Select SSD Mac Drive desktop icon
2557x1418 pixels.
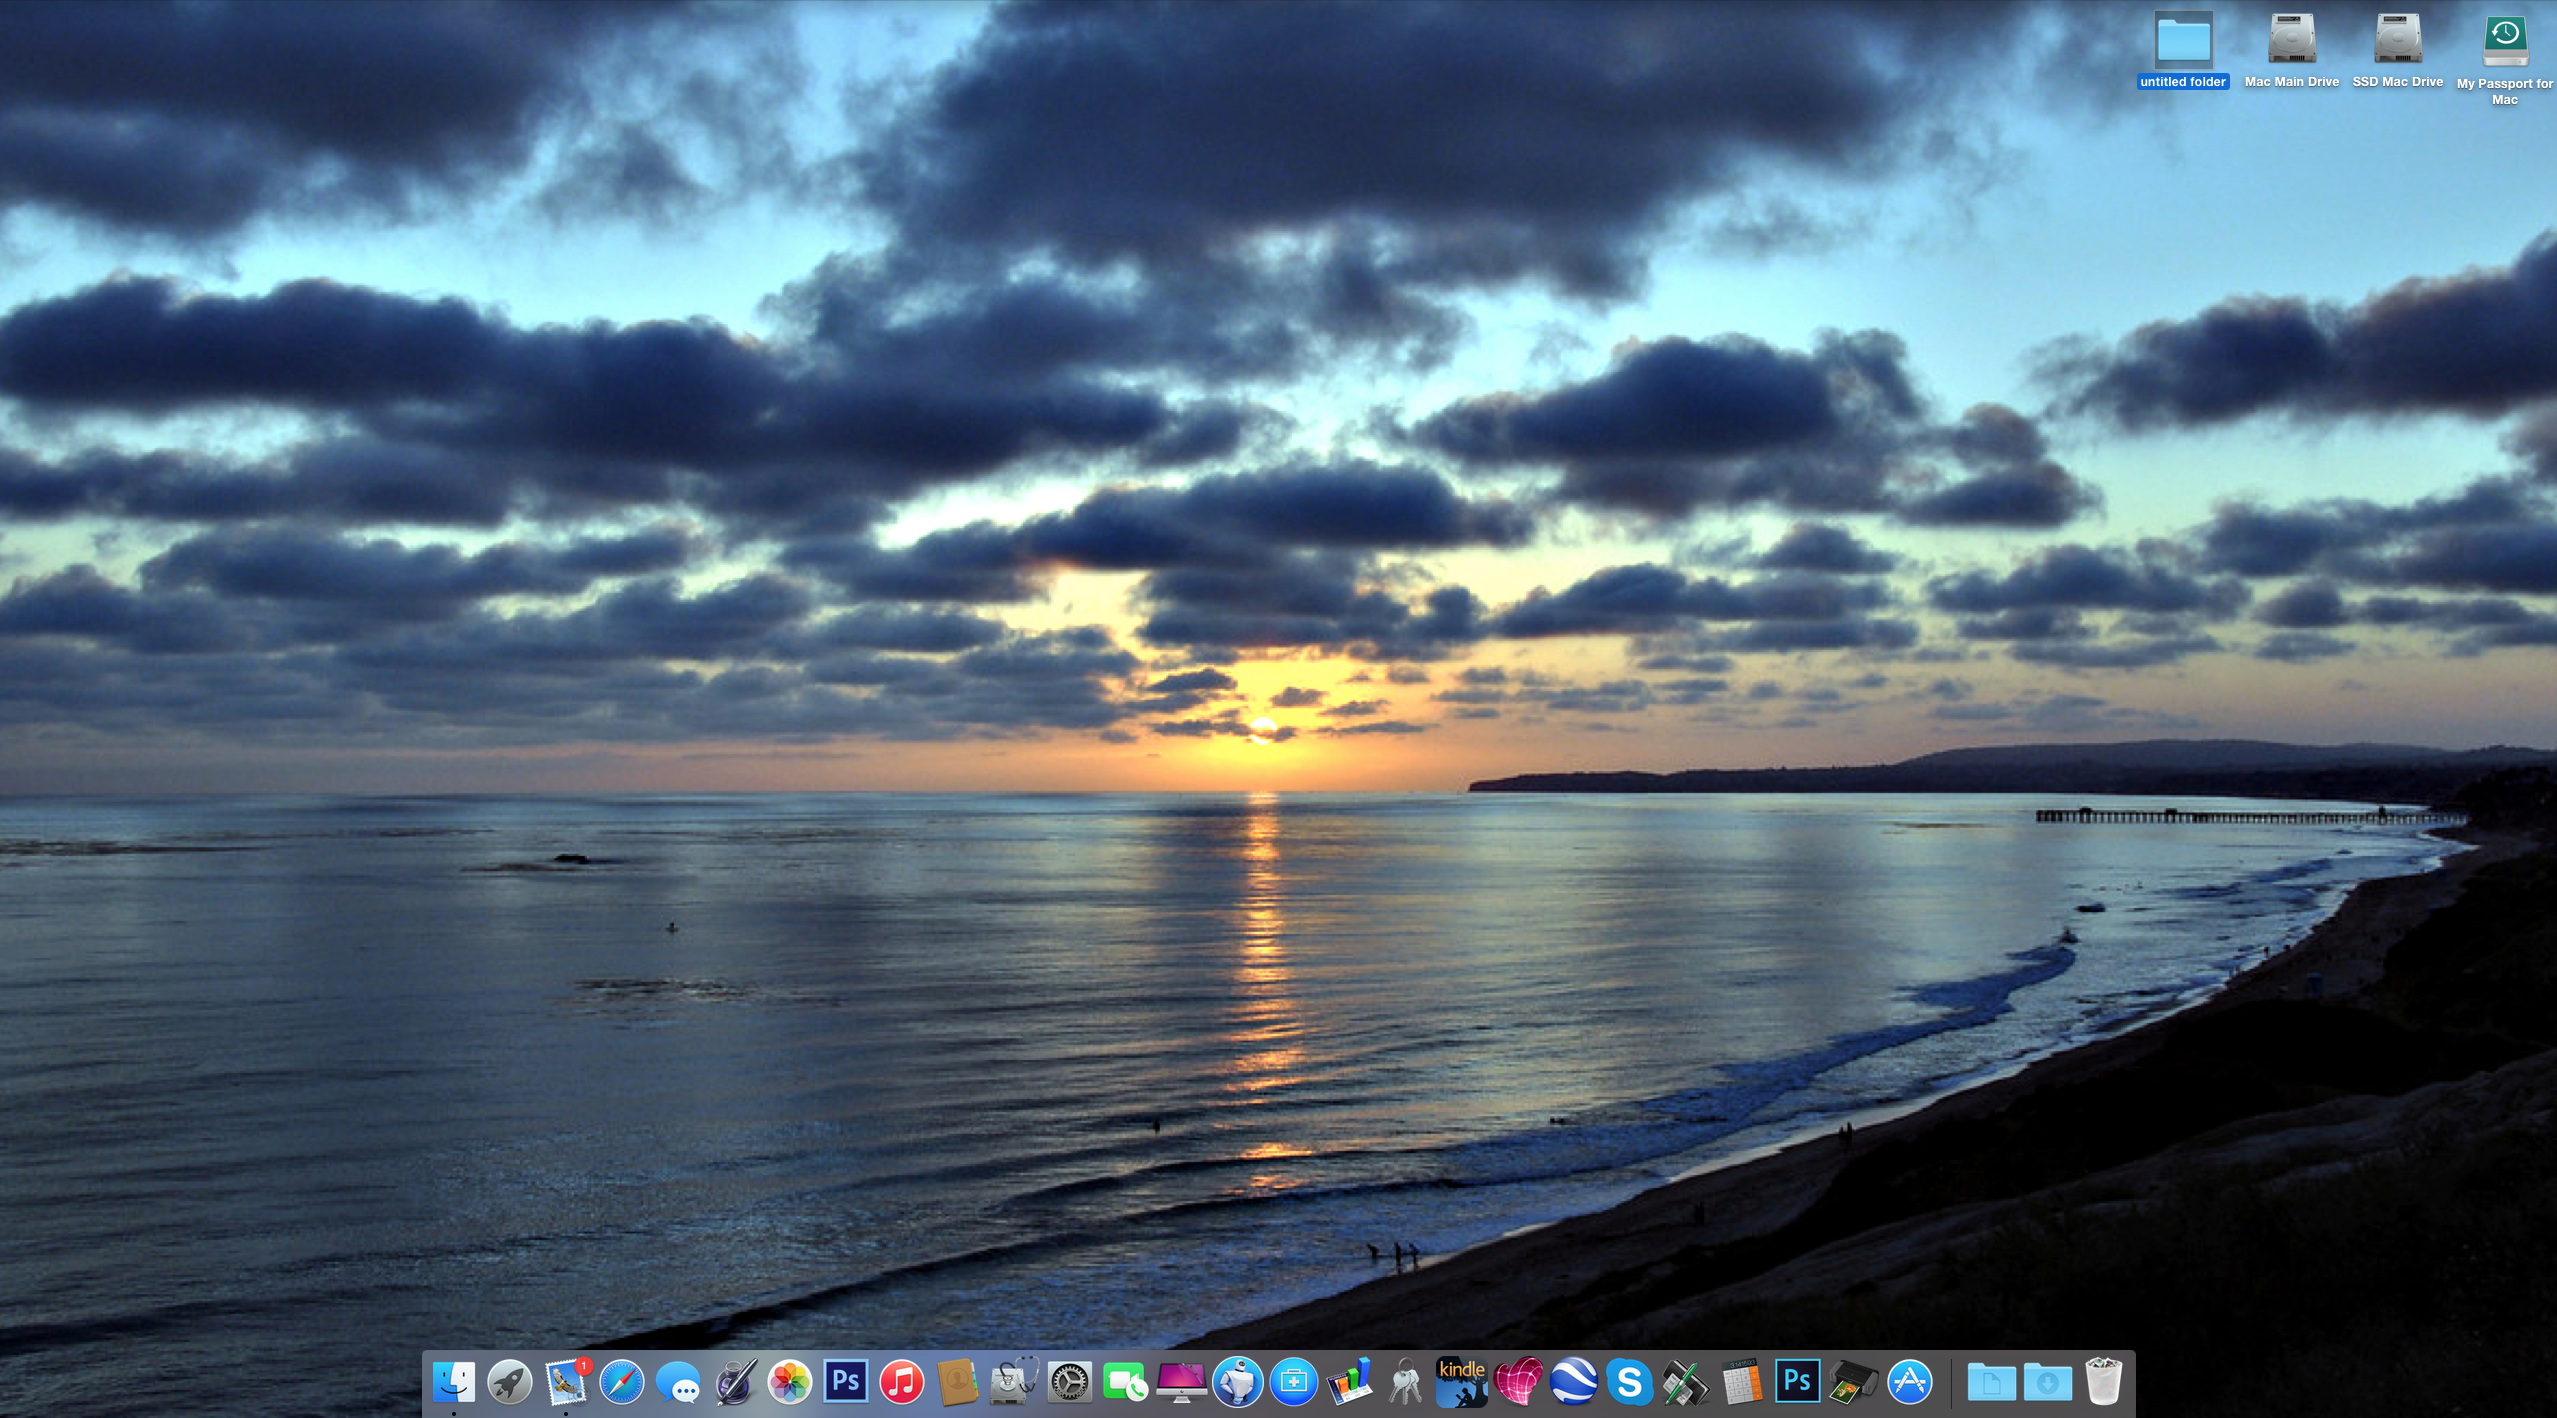[2397, 42]
